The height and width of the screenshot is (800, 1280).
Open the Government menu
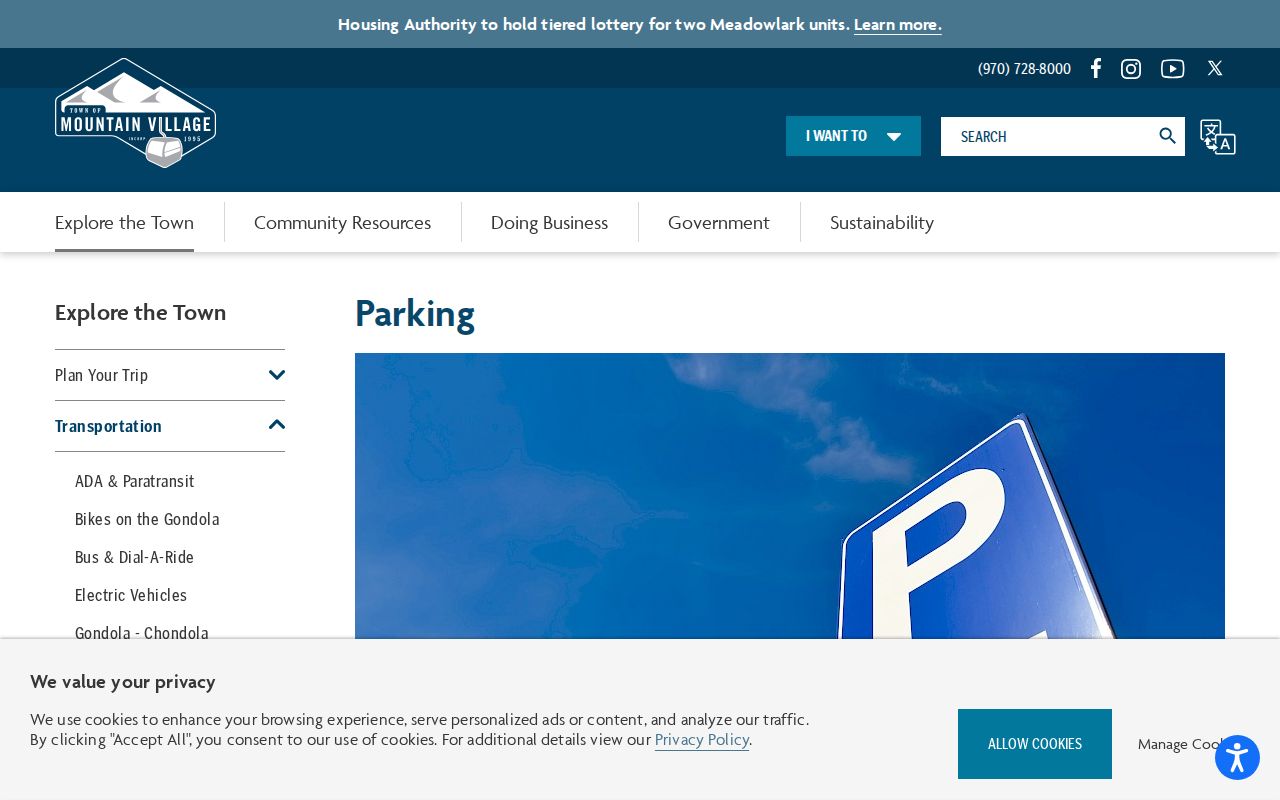click(719, 222)
